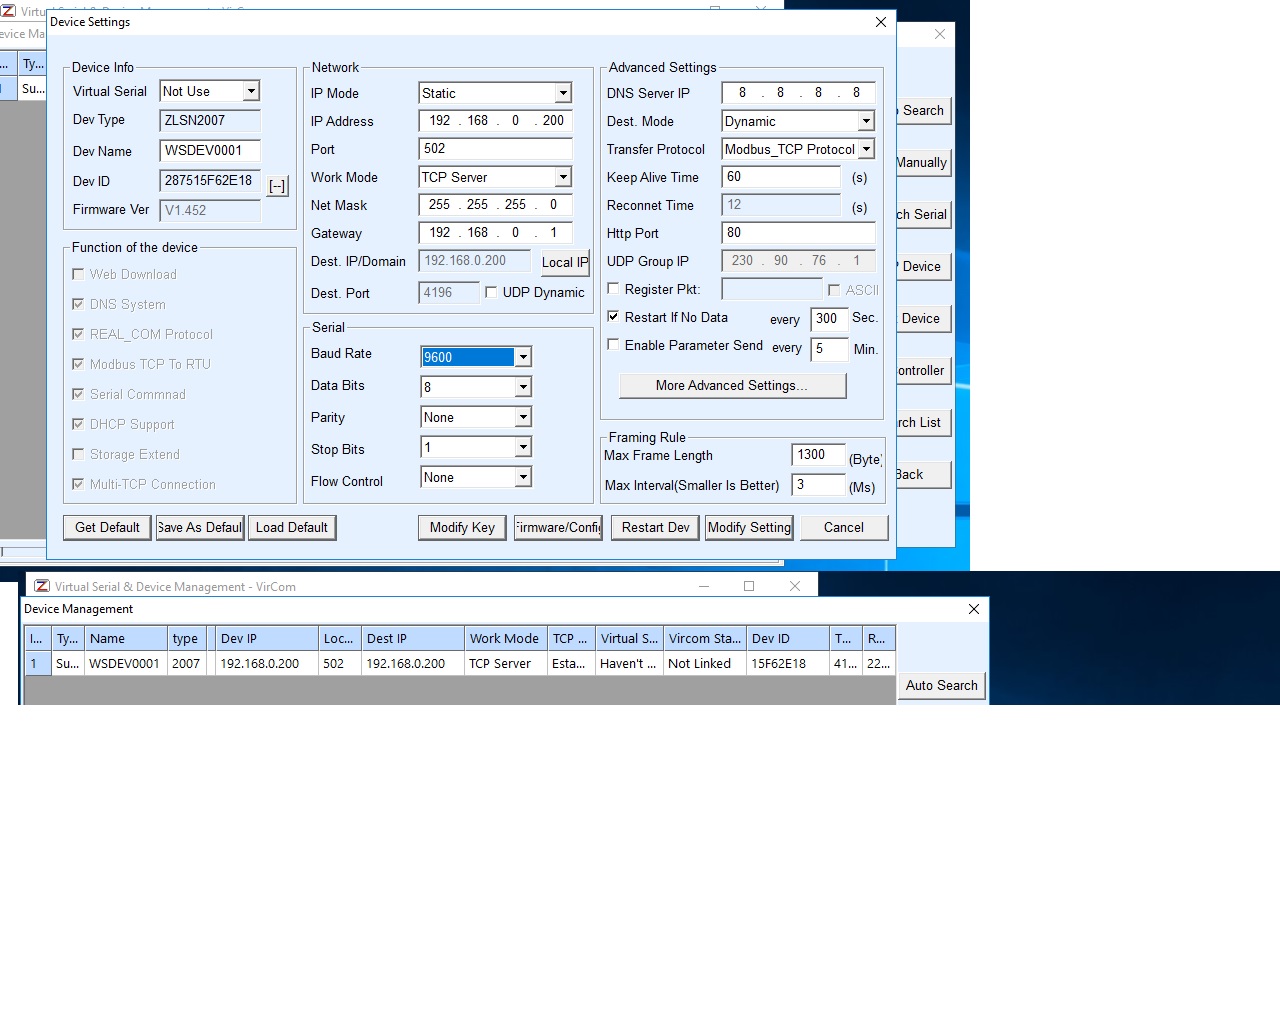Open the Transfer Protocol dropdown
Image resolution: width=1280 pixels, height=1024 pixels.
(866, 149)
